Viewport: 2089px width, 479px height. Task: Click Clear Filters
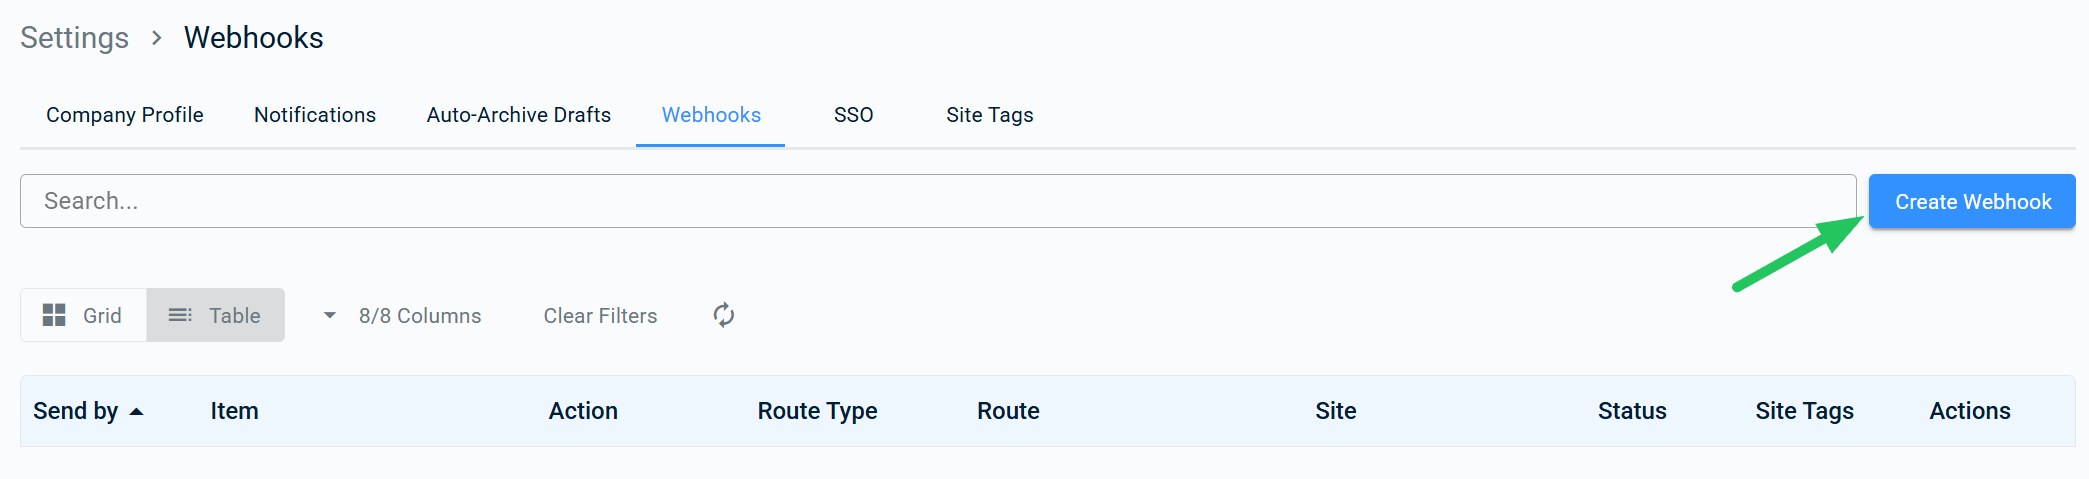[601, 315]
